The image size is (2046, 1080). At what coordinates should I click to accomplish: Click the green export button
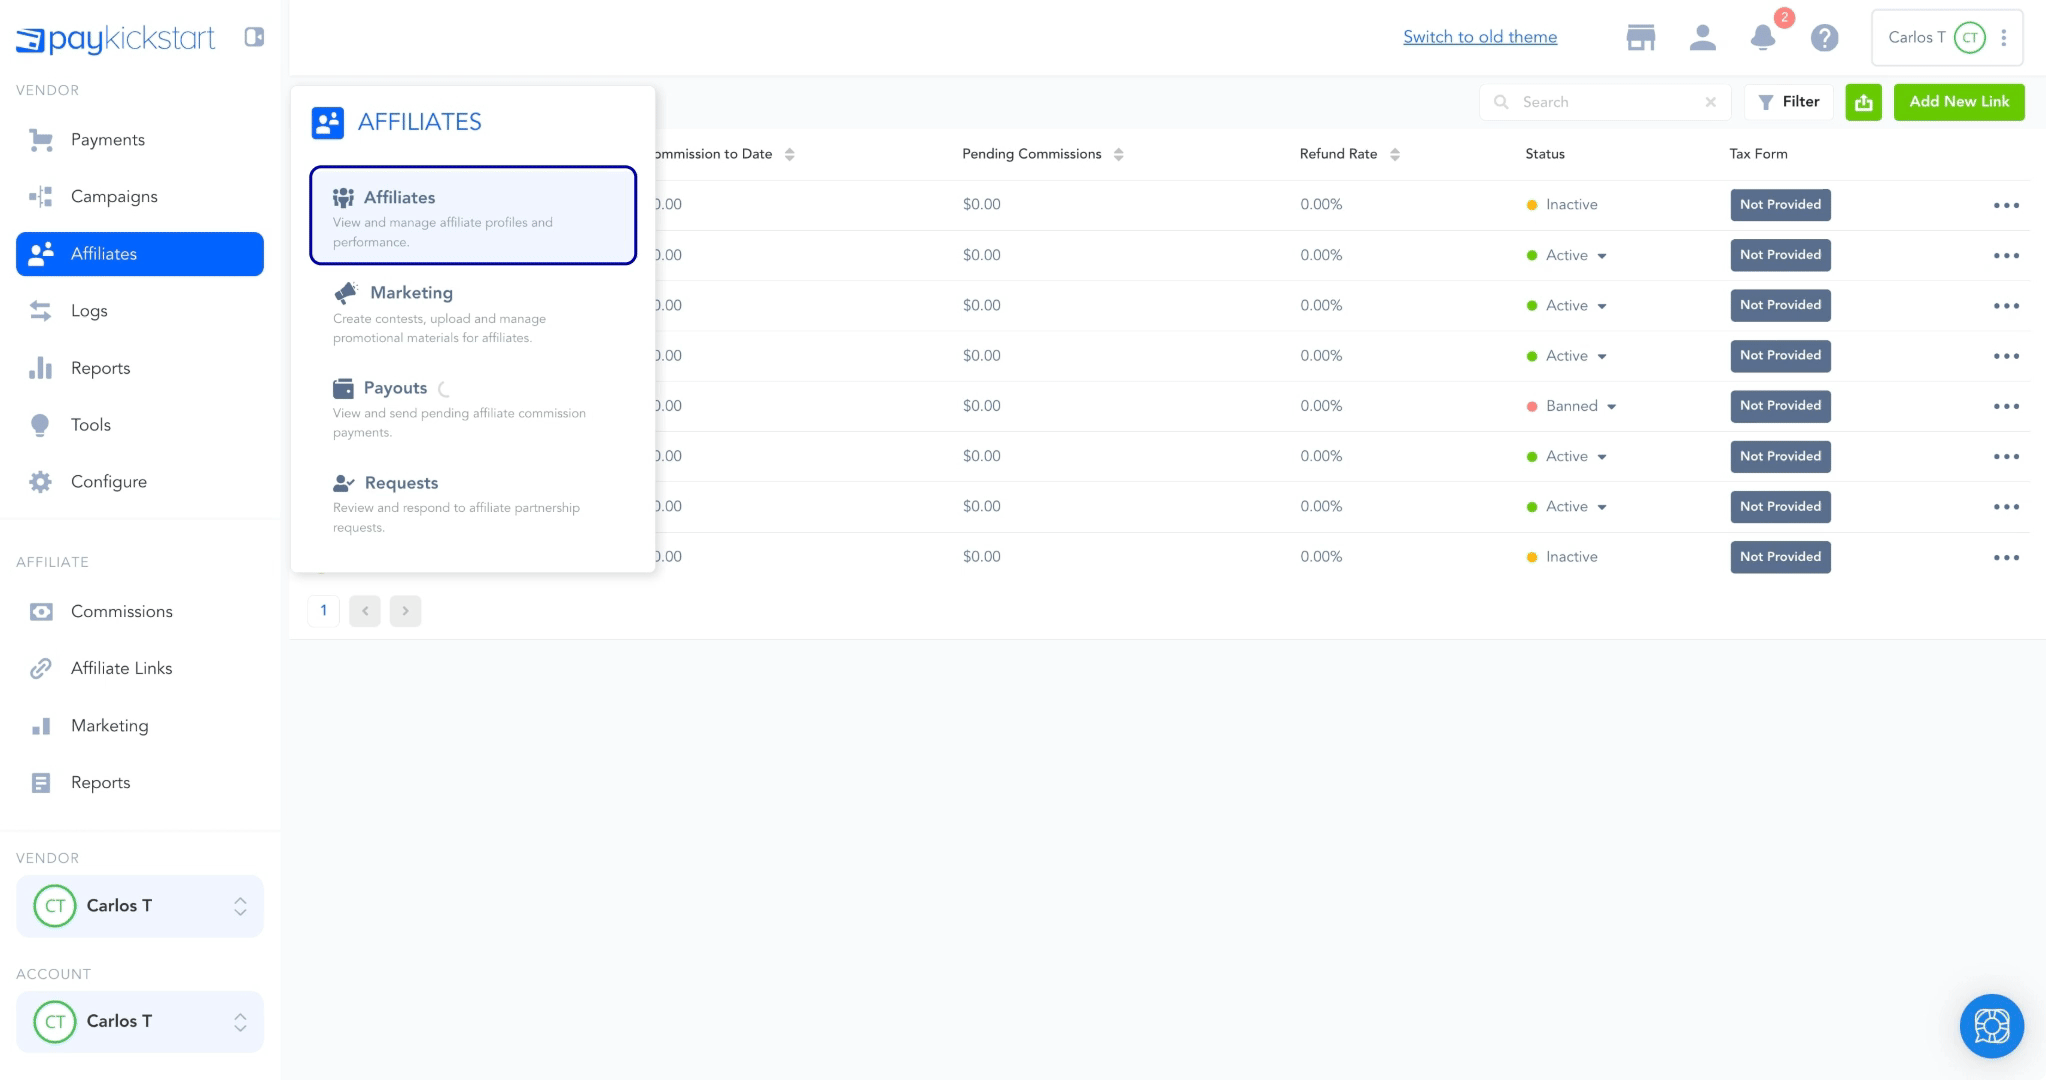coord(1863,102)
